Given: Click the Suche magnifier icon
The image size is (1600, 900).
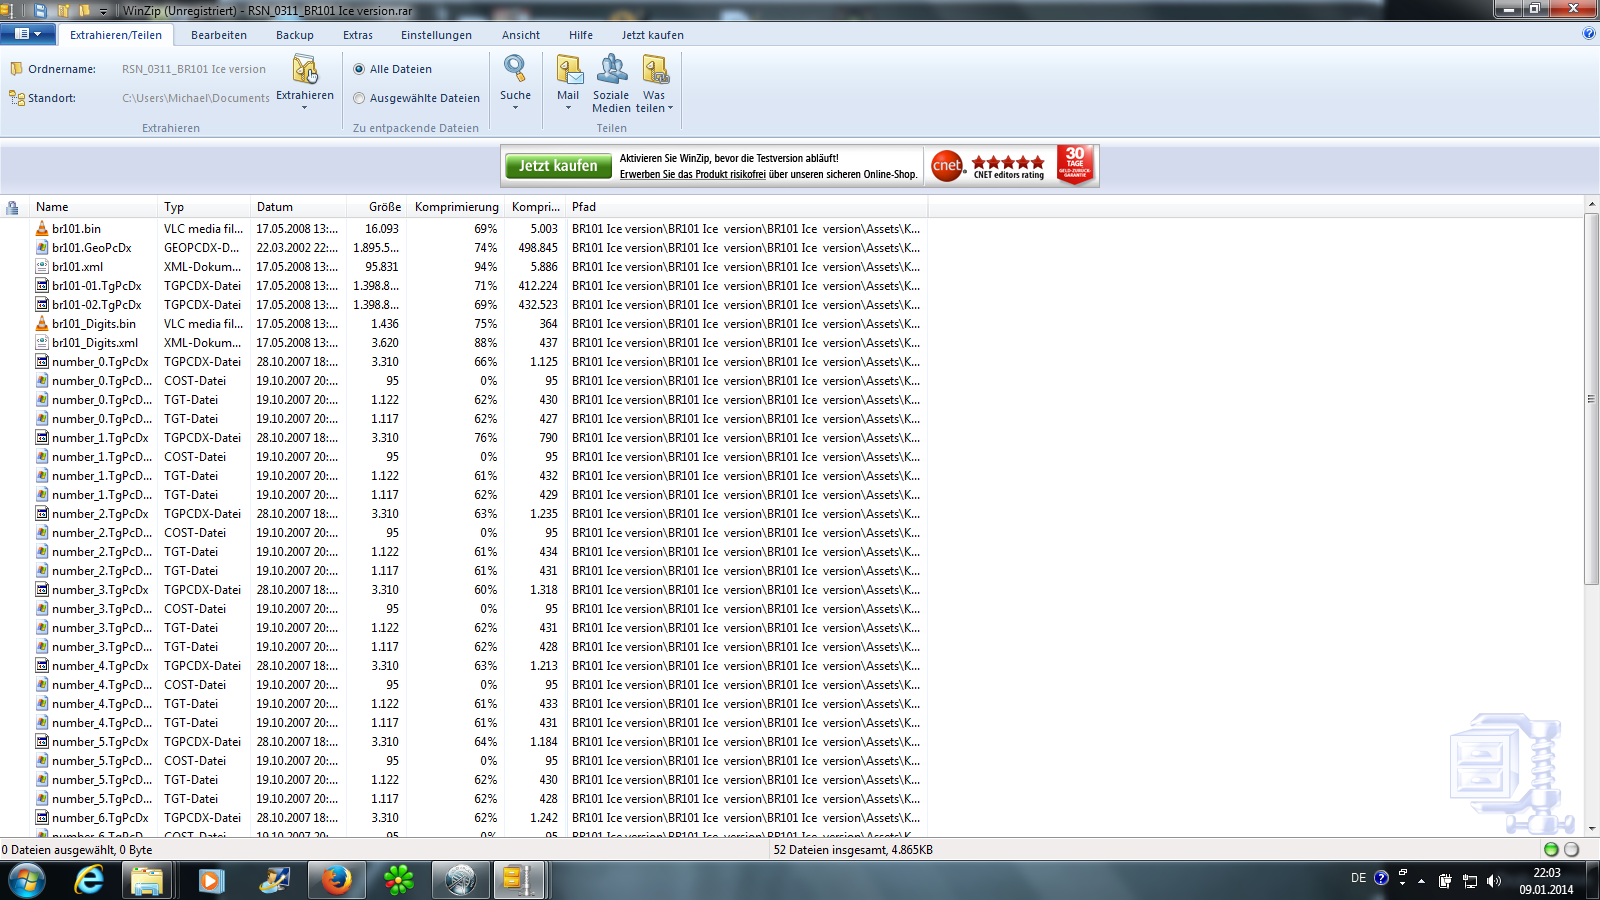Looking at the screenshot, I should point(515,69).
